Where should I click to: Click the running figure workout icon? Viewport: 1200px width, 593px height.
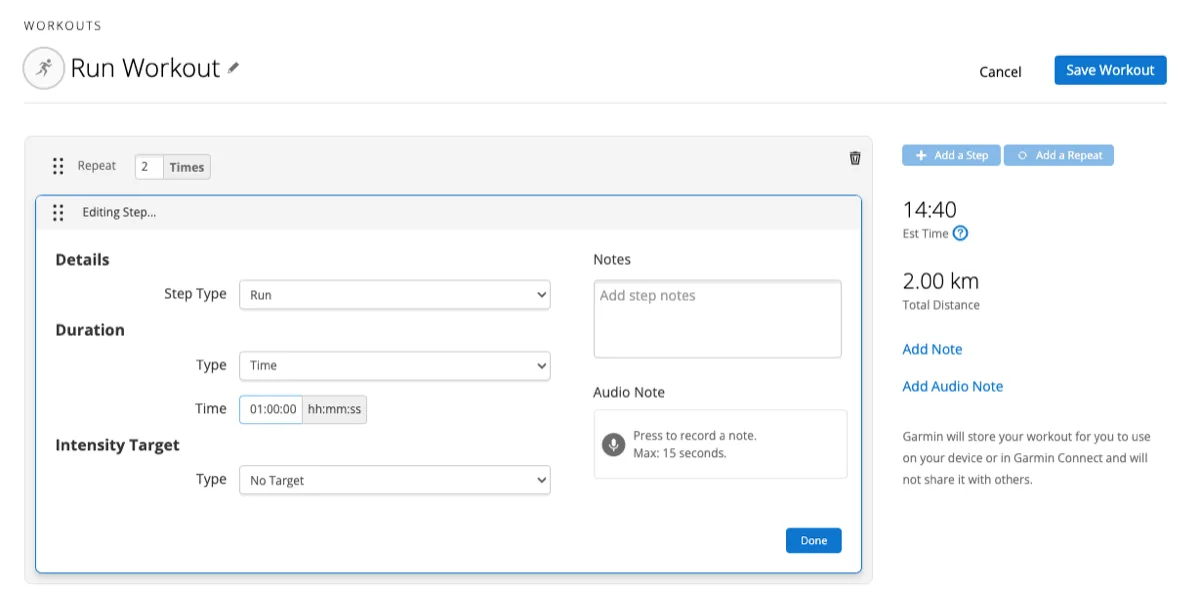tap(44, 68)
